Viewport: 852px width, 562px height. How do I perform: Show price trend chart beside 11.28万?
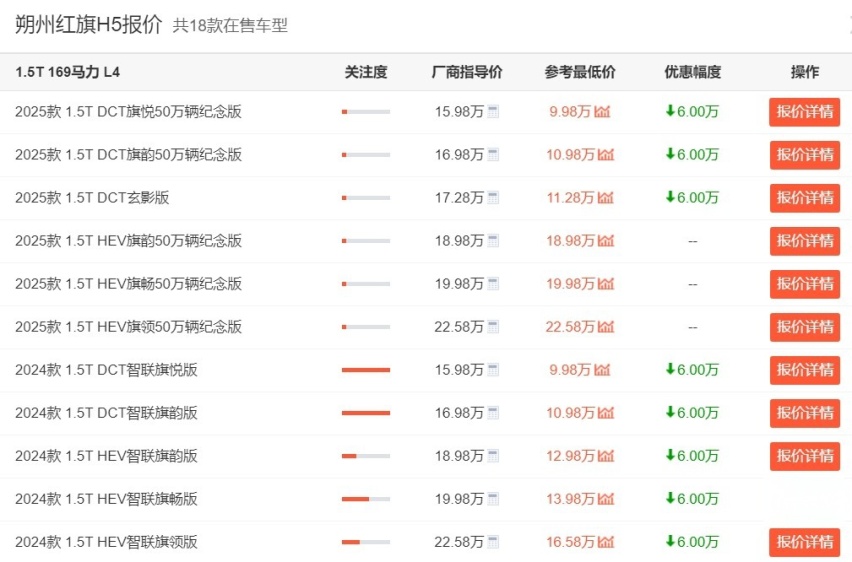coord(606,198)
